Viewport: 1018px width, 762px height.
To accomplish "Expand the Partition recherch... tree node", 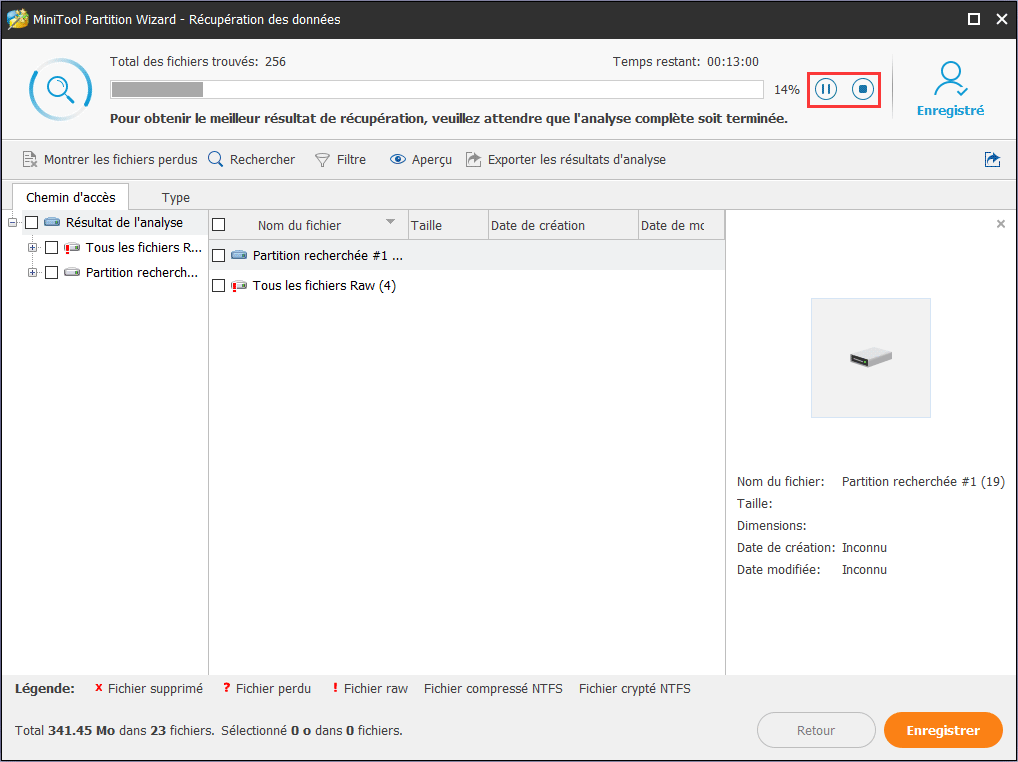I will 32,273.
